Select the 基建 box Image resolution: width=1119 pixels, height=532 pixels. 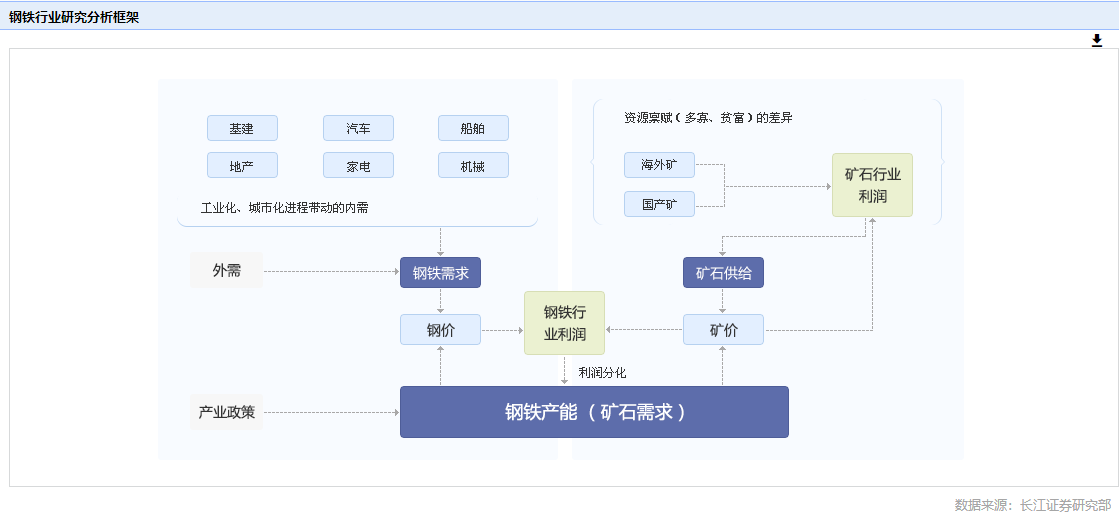242,129
